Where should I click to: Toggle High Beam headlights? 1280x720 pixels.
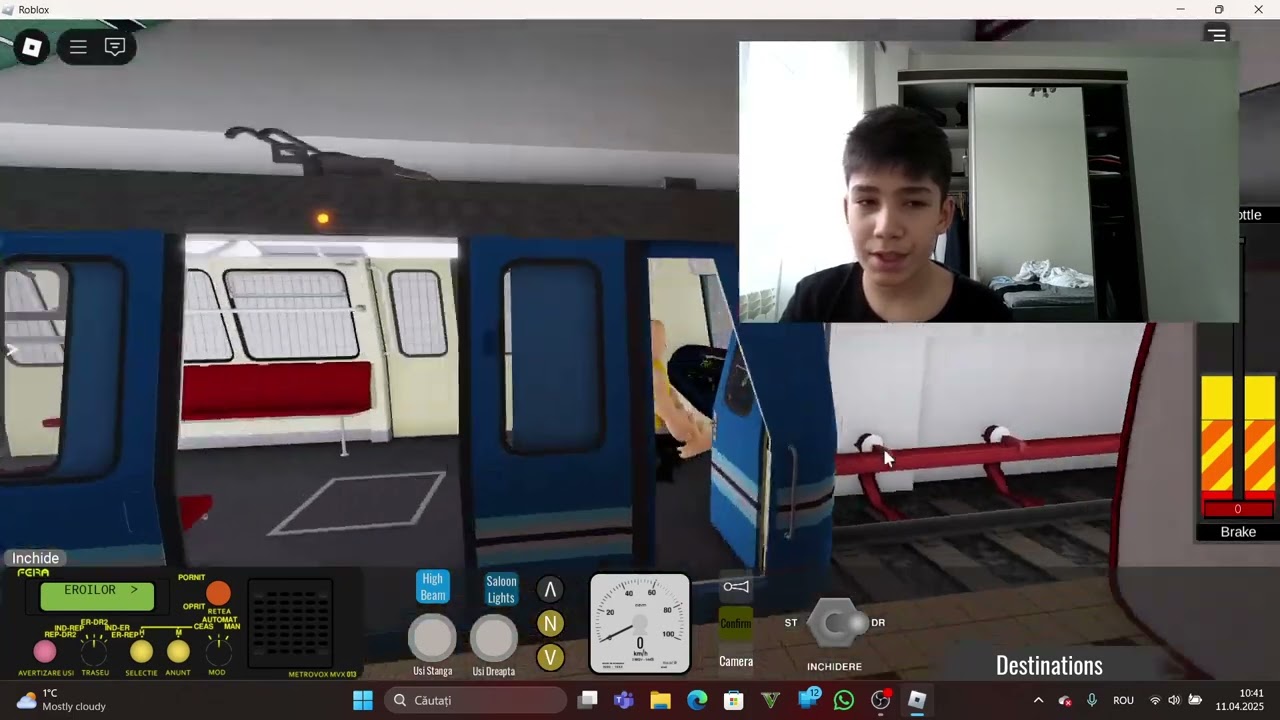432,587
